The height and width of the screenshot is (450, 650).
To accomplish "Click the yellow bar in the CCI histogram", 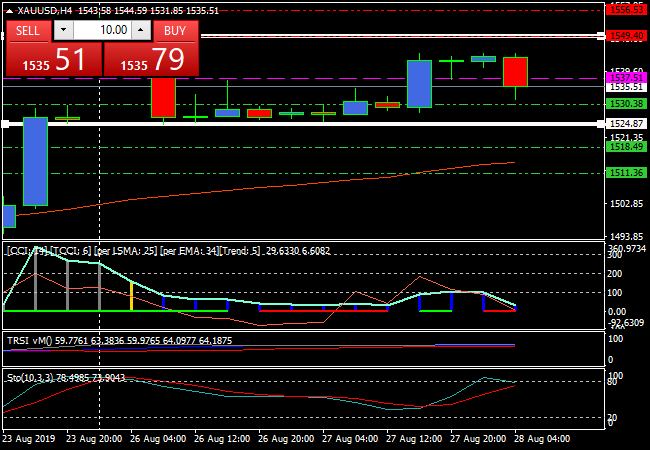I will (131, 296).
